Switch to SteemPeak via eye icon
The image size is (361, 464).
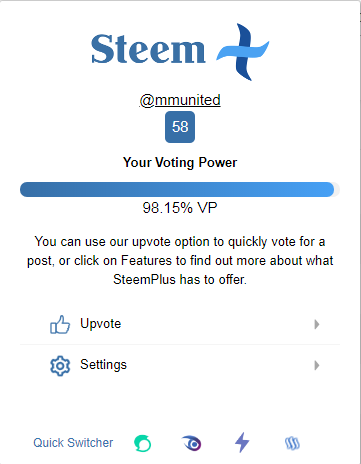point(192,443)
